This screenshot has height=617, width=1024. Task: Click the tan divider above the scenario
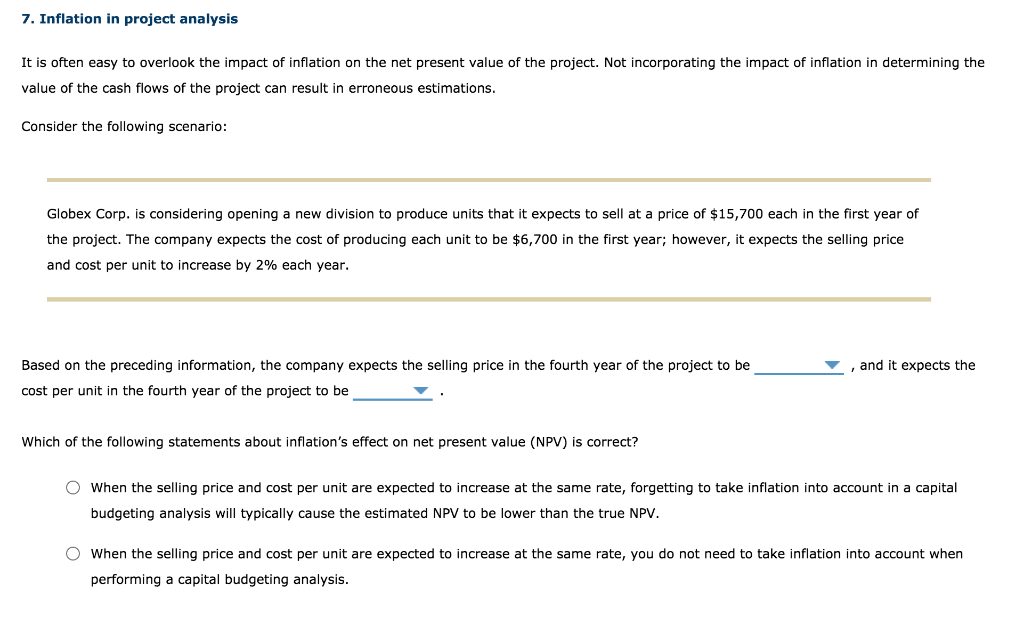[x=489, y=178]
